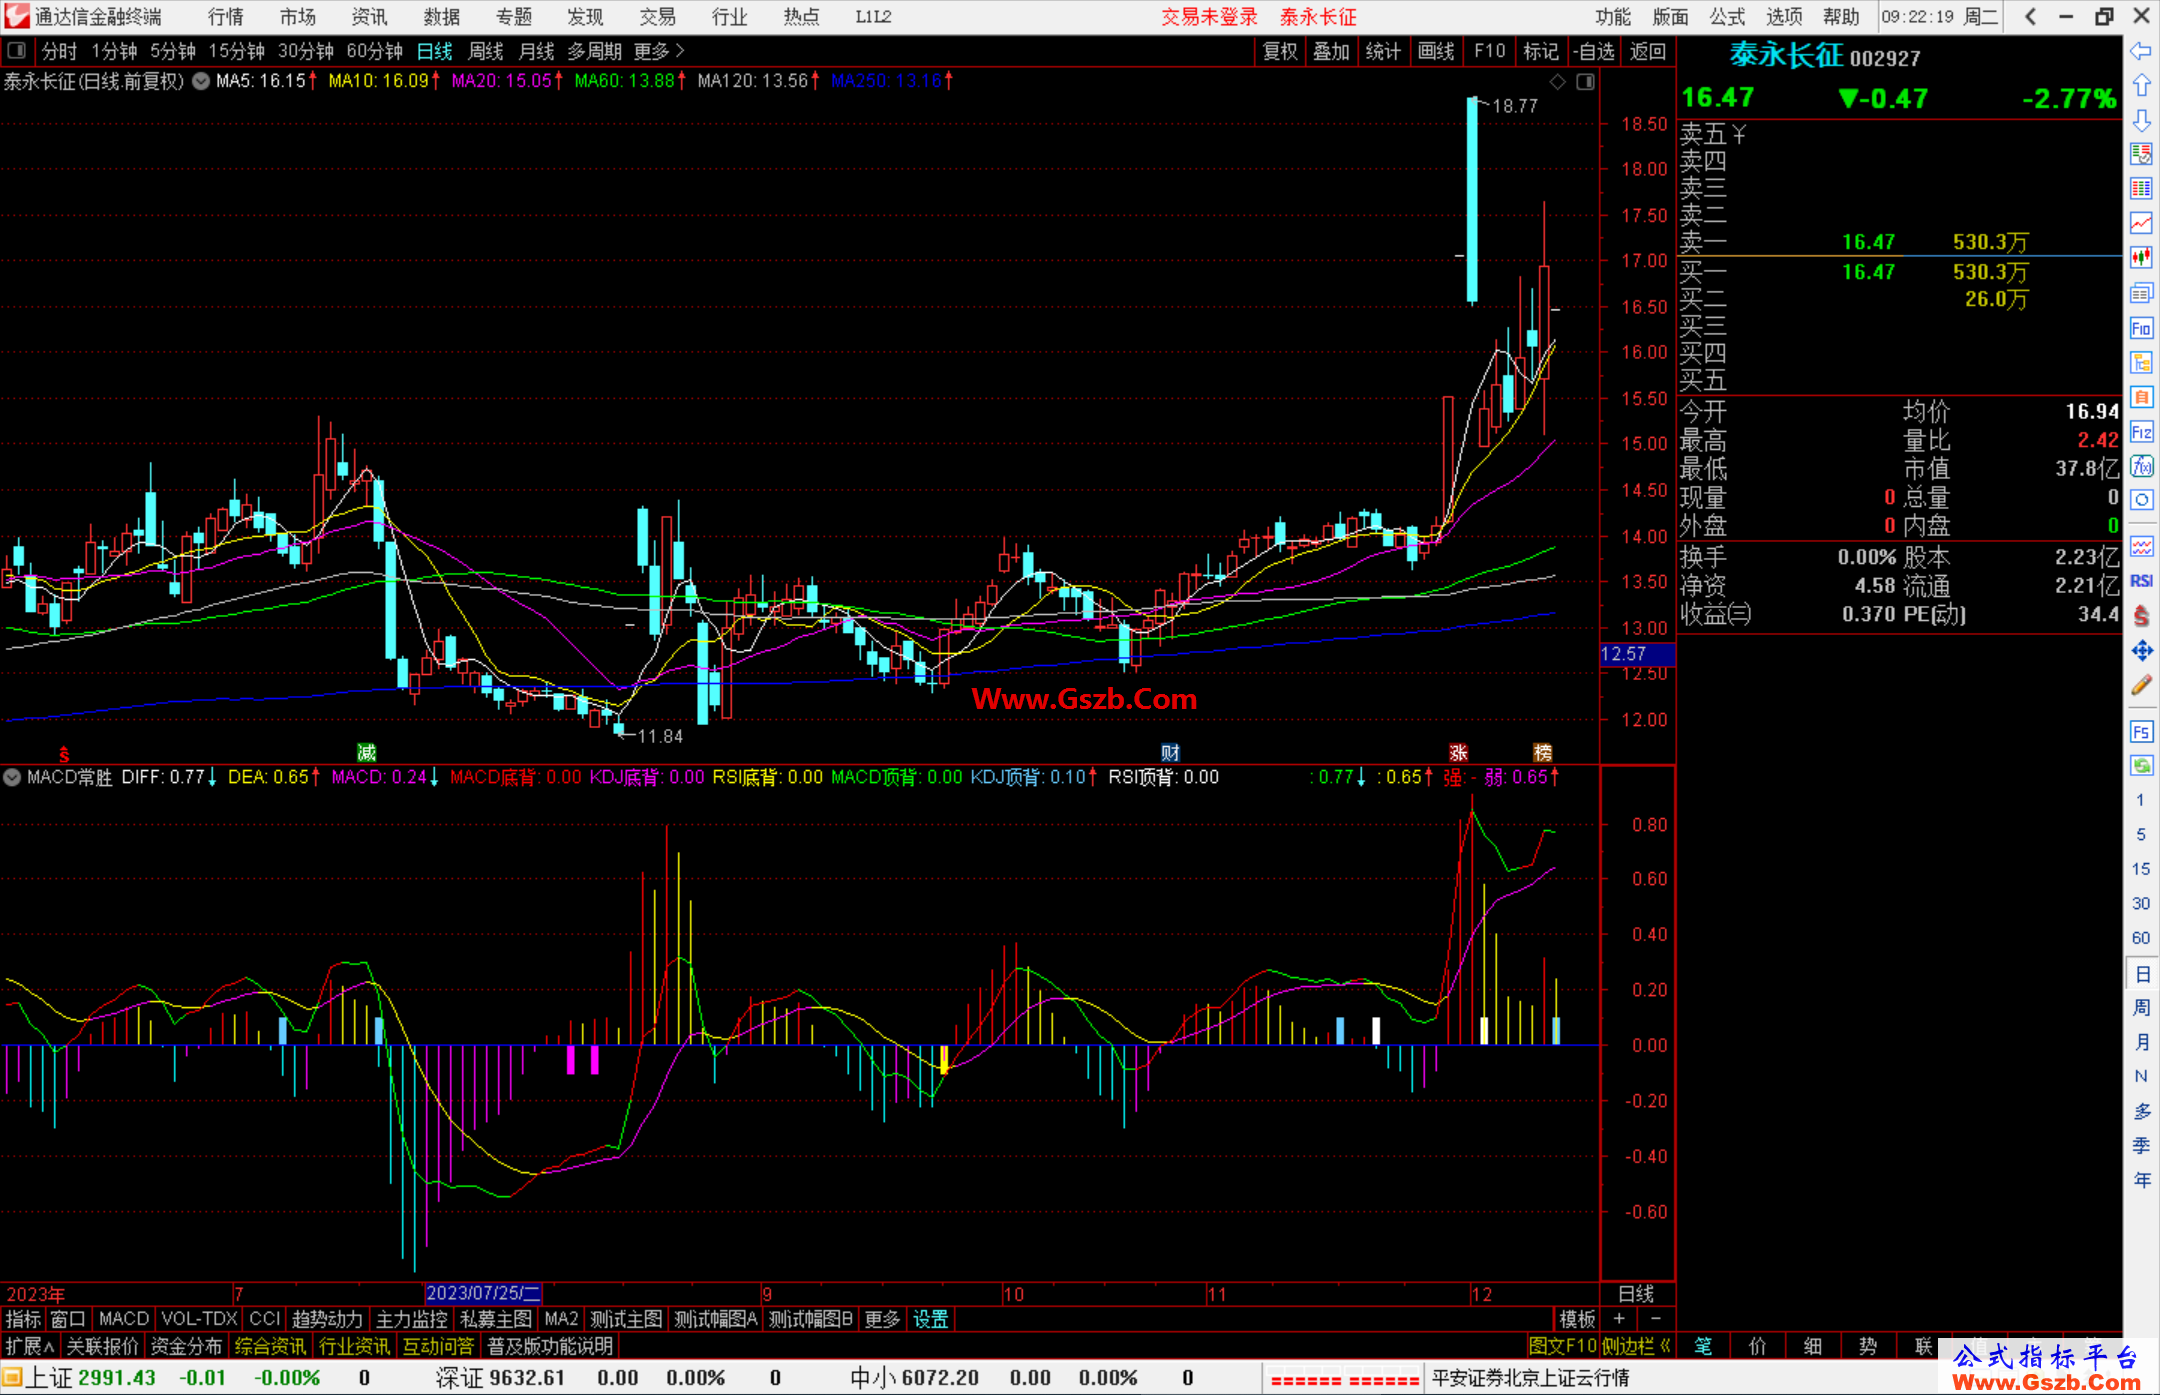Open the colored quote grid icon
The image size is (2160, 1395).
[2141, 189]
